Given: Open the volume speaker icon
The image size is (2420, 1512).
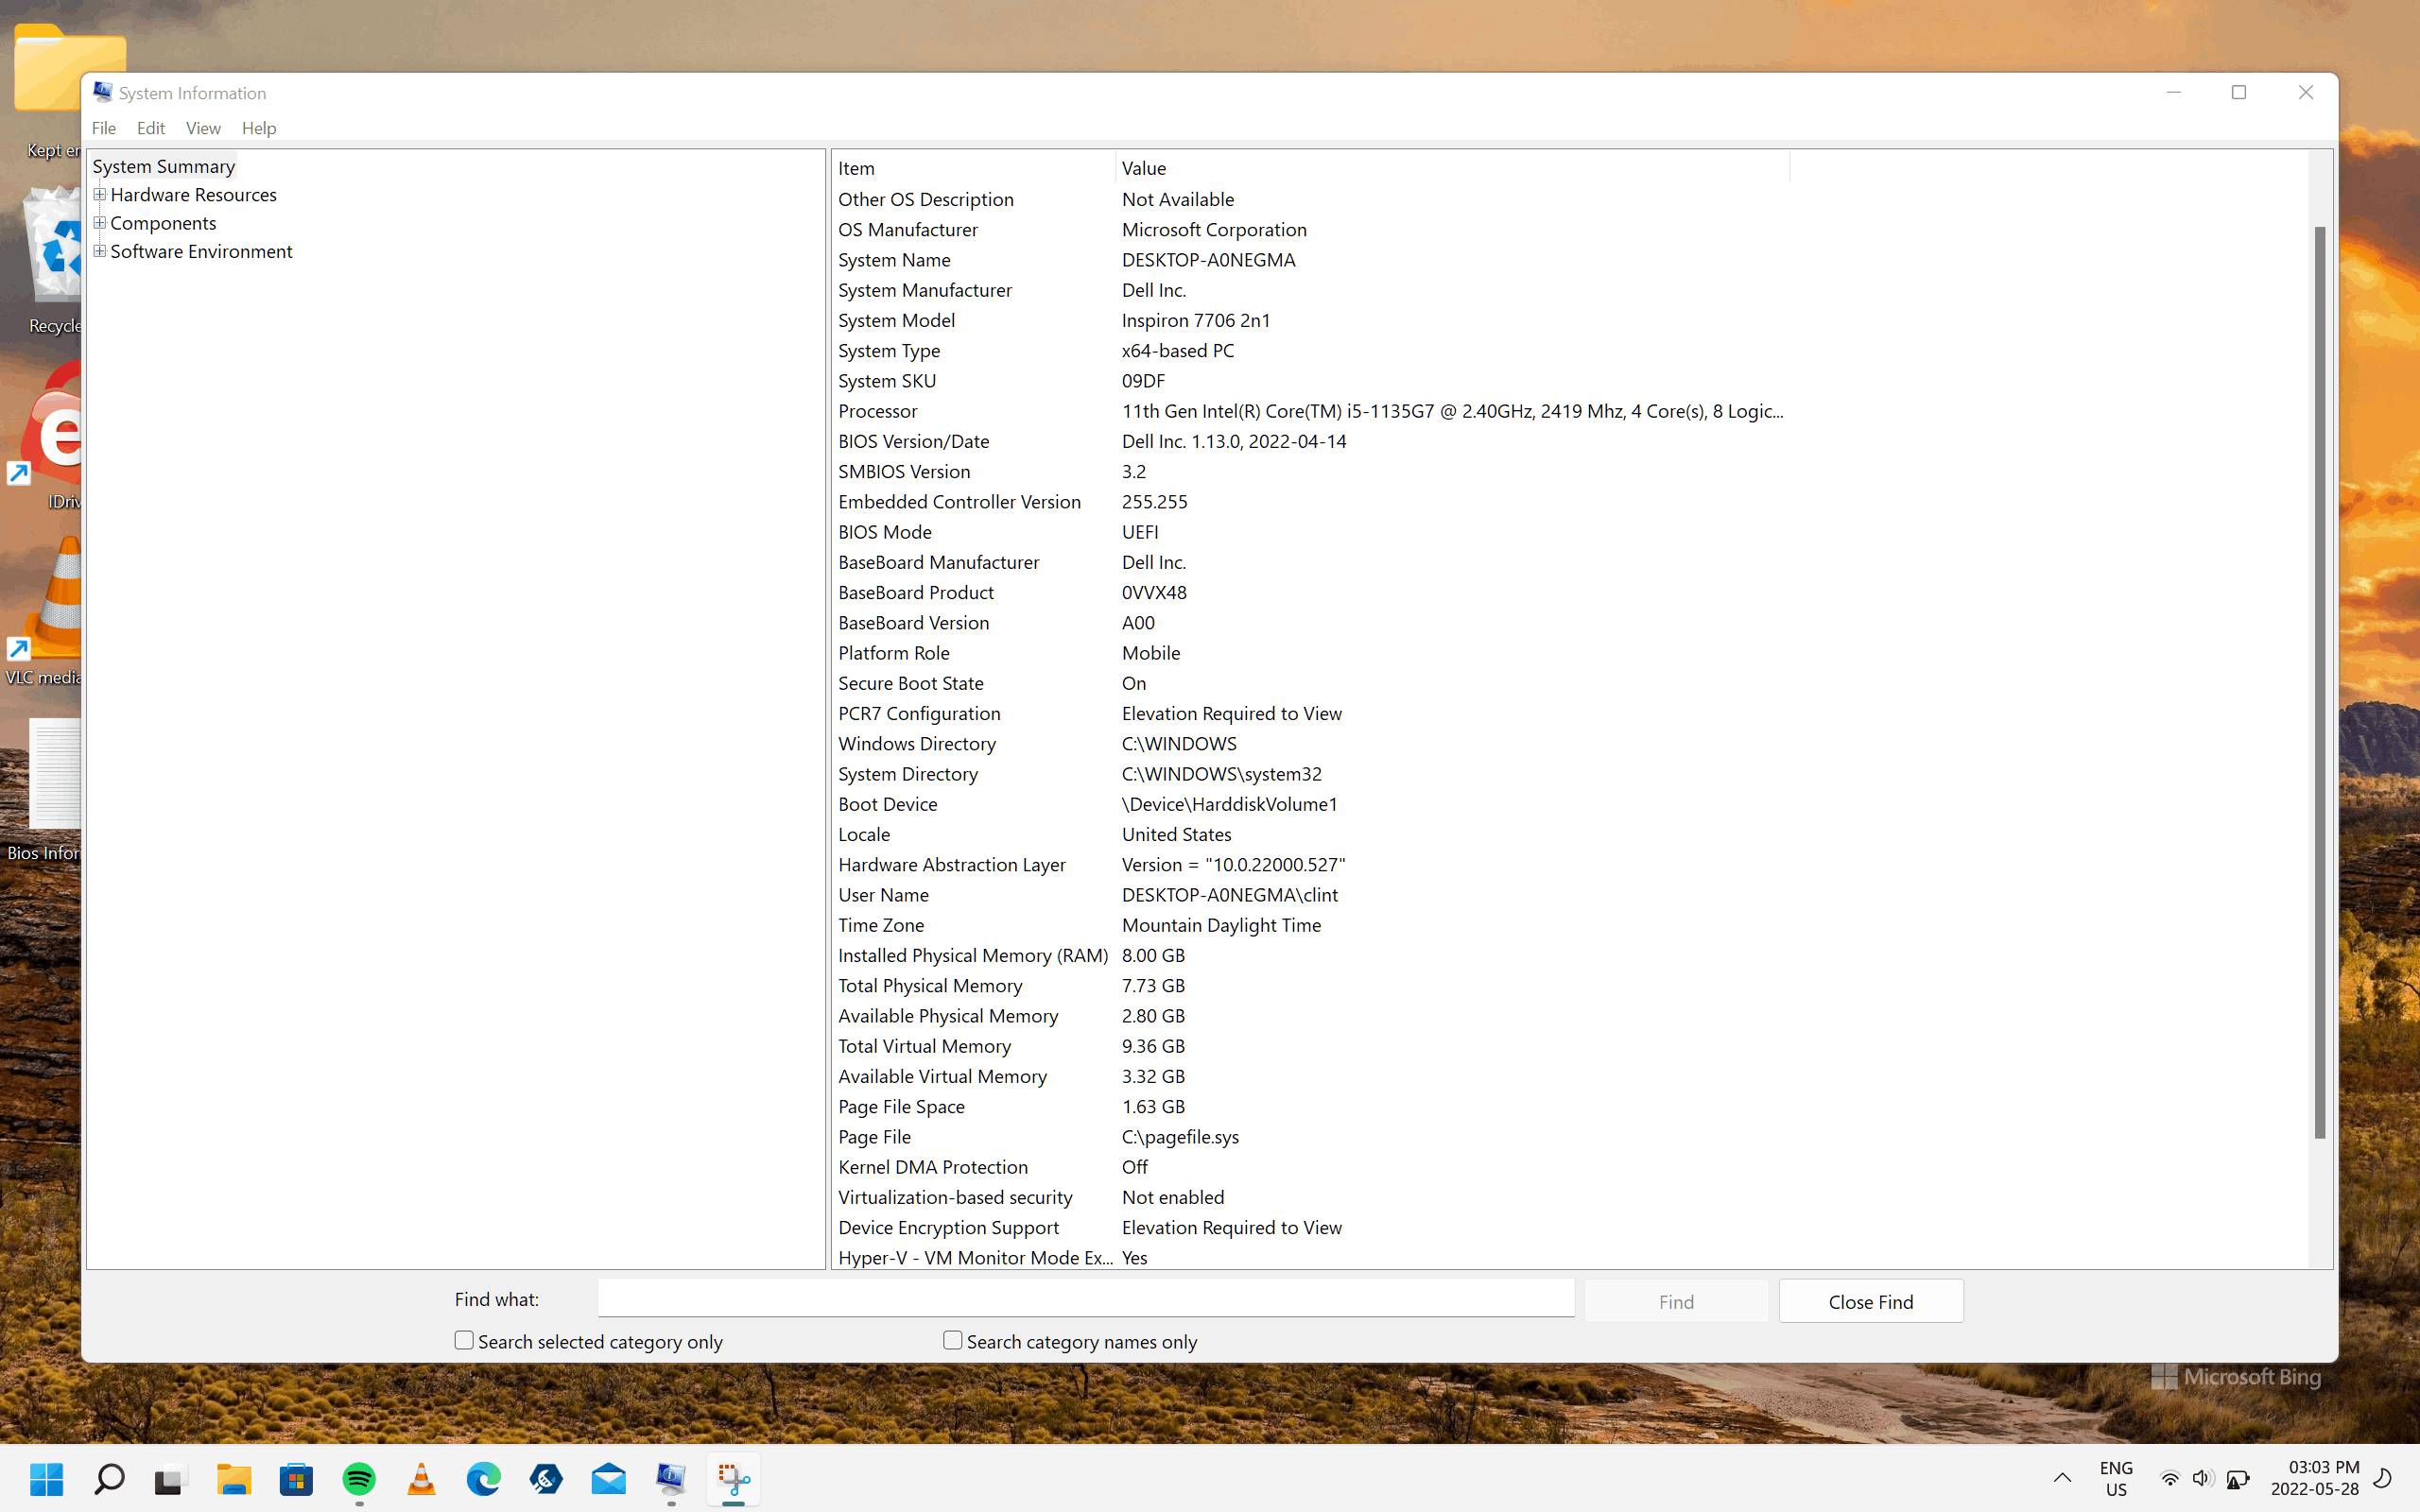Looking at the screenshot, I should click(2203, 1478).
